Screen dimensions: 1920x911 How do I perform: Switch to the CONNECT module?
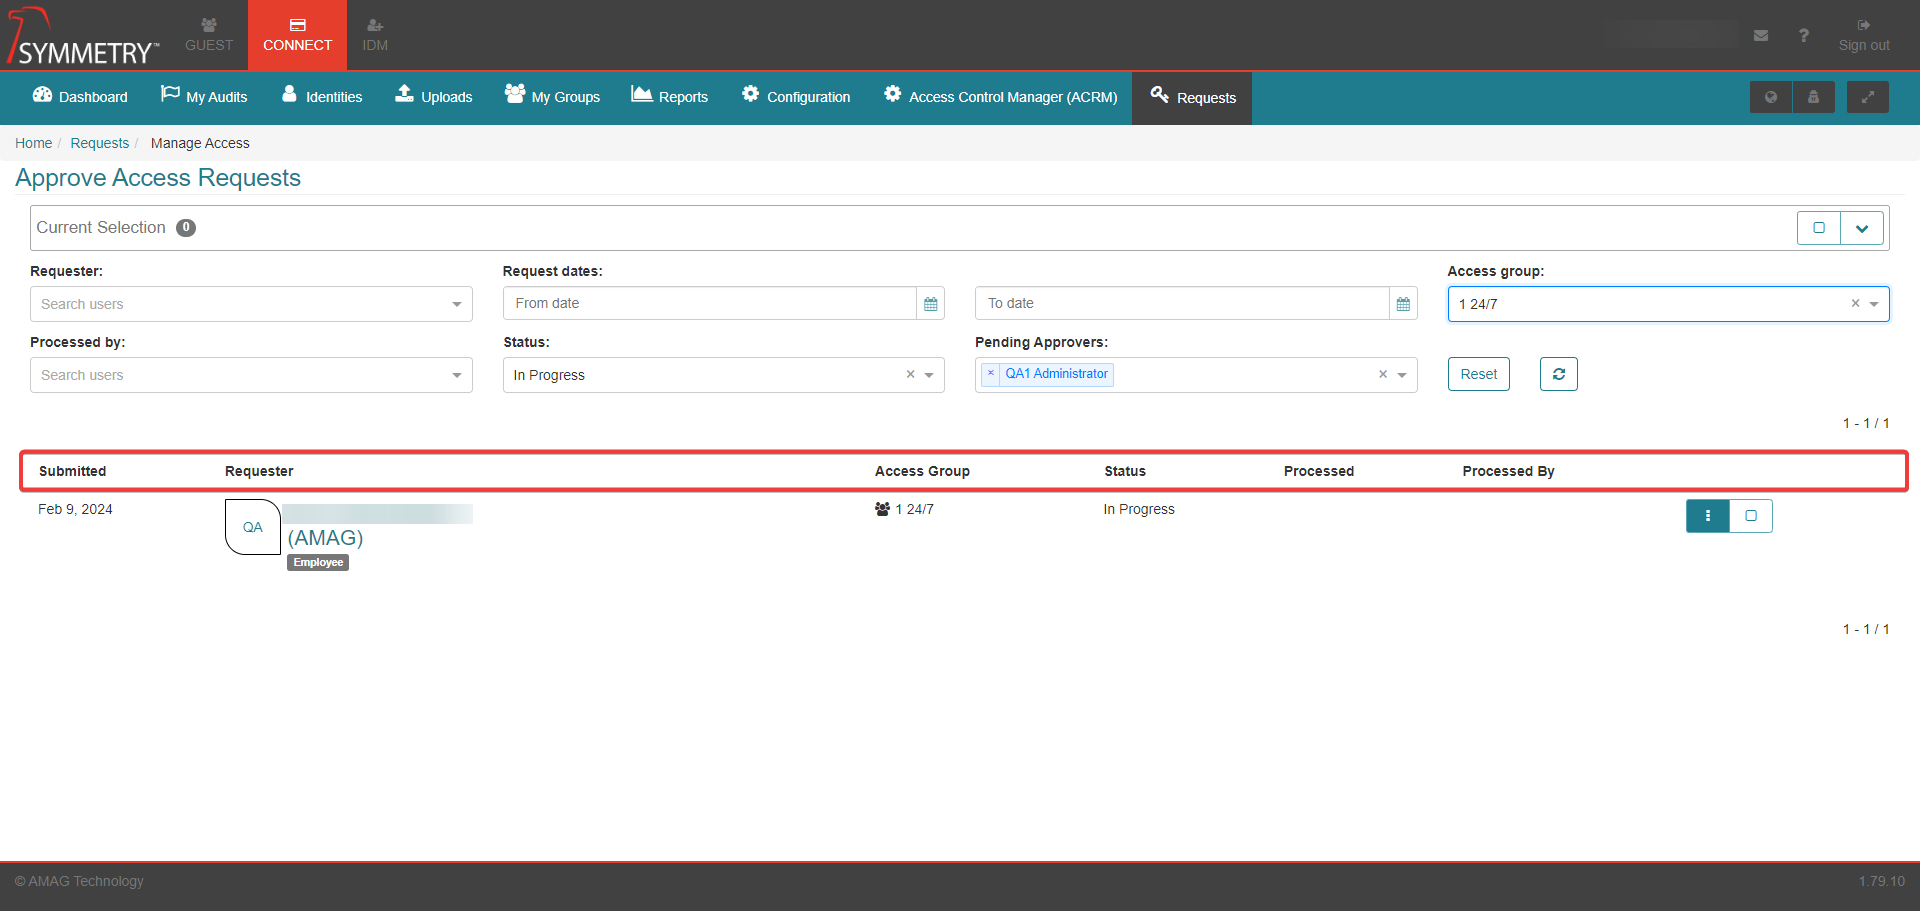297,35
